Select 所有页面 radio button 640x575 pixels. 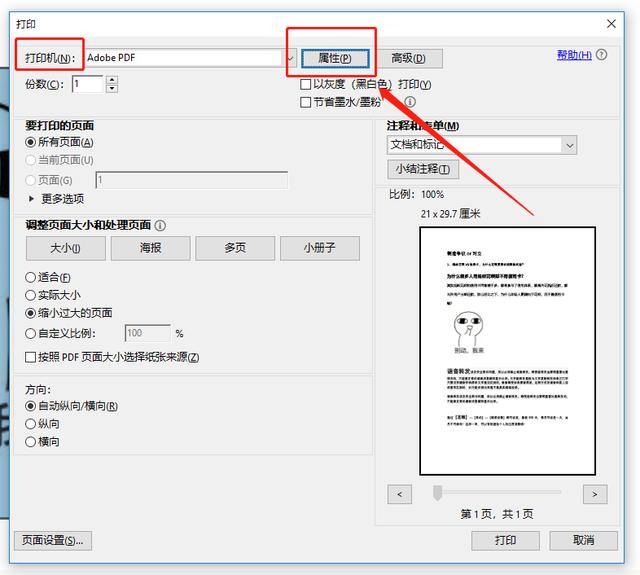click(x=30, y=142)
